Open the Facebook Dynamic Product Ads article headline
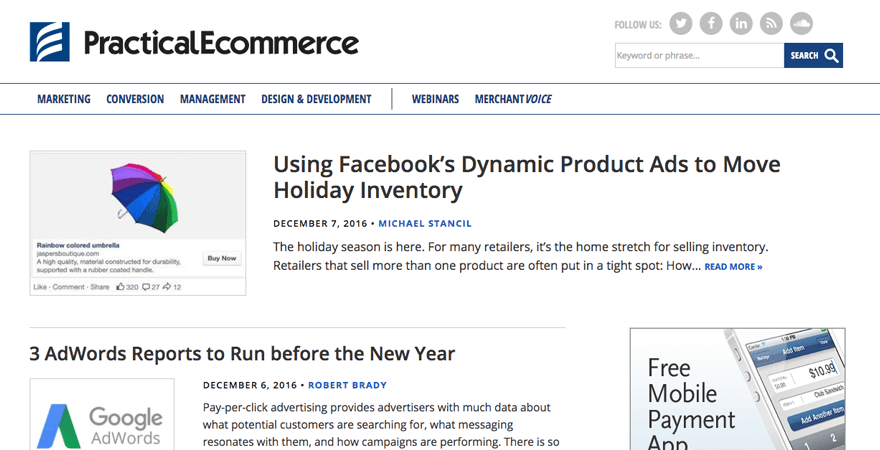880x450 pixels. [526, 177]
